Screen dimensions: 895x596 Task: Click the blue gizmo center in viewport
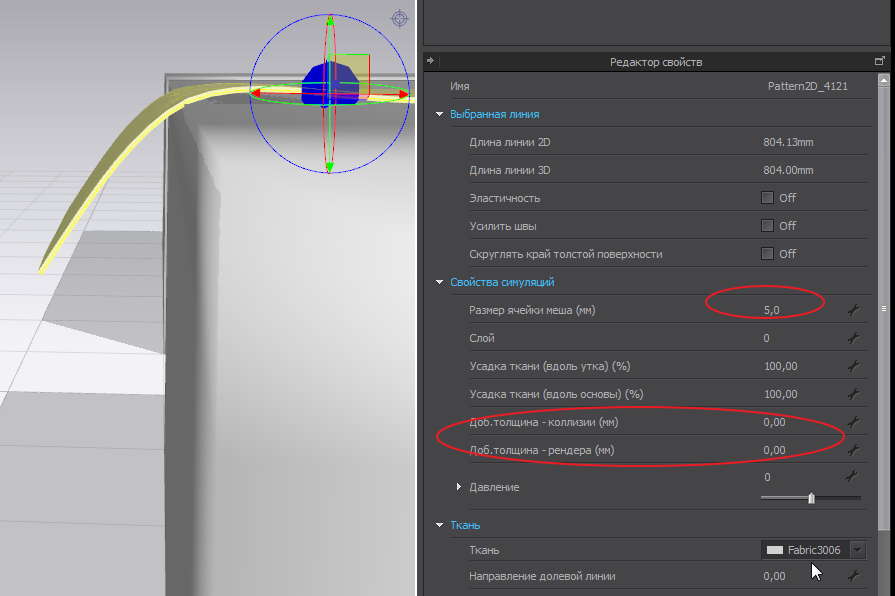pos(329,84)
